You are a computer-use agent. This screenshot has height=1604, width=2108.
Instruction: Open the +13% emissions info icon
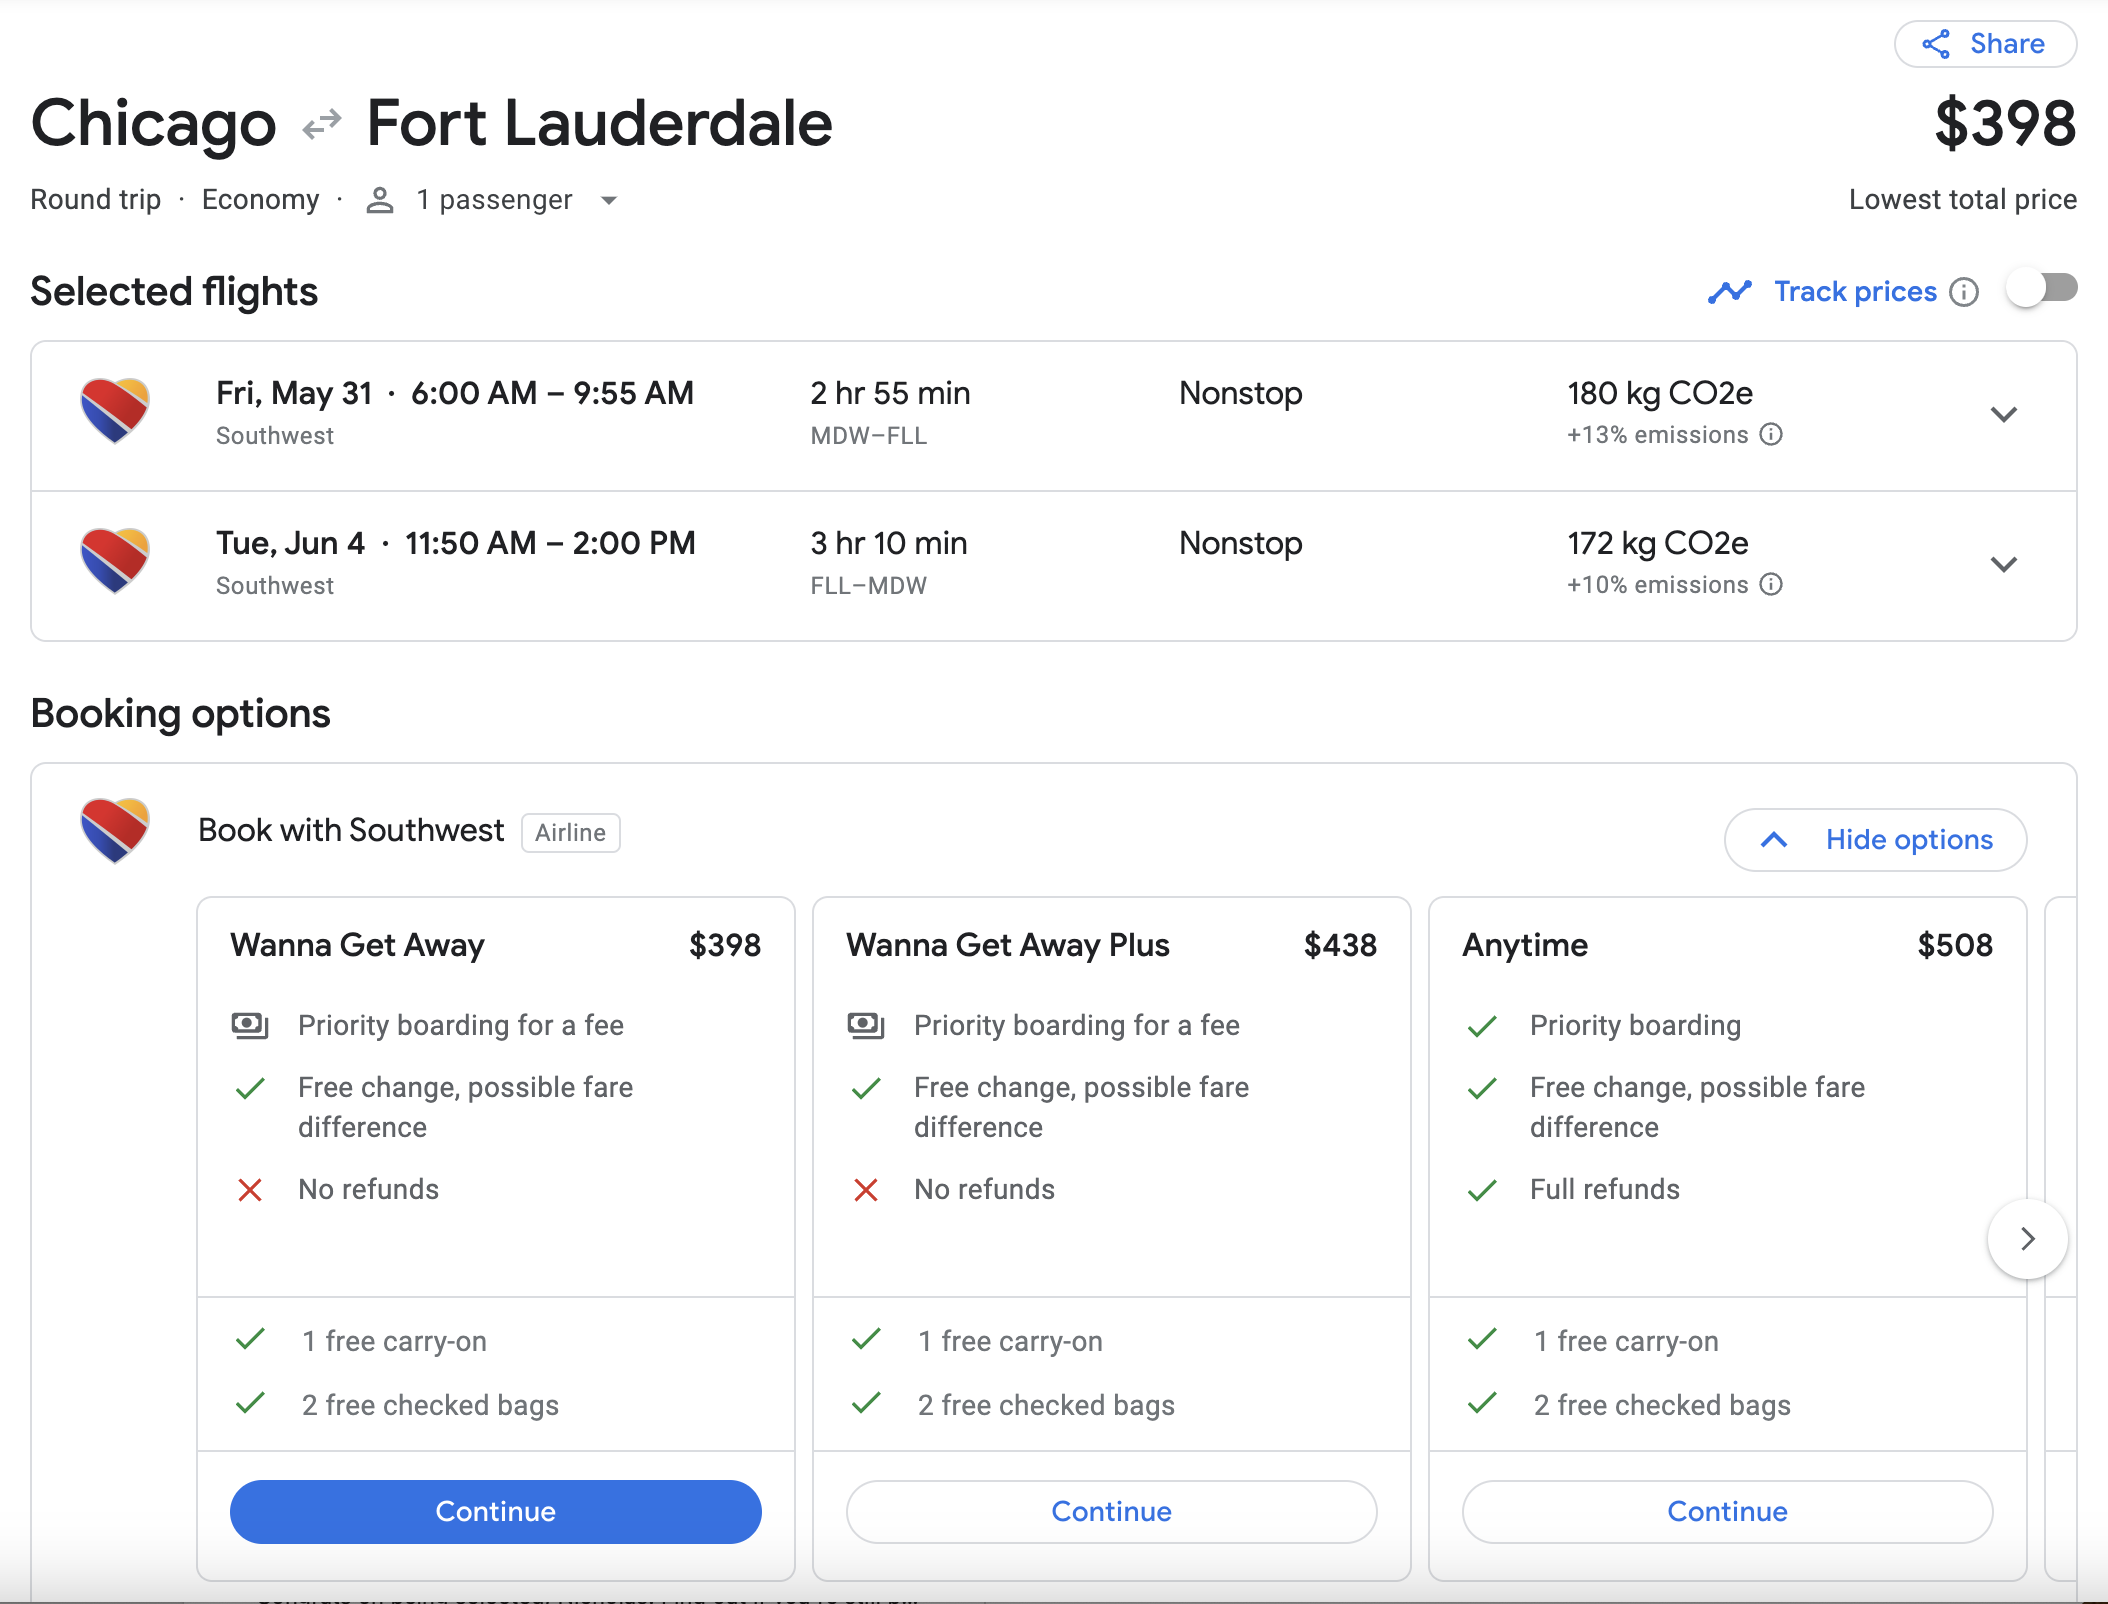tap(1771, 434)
